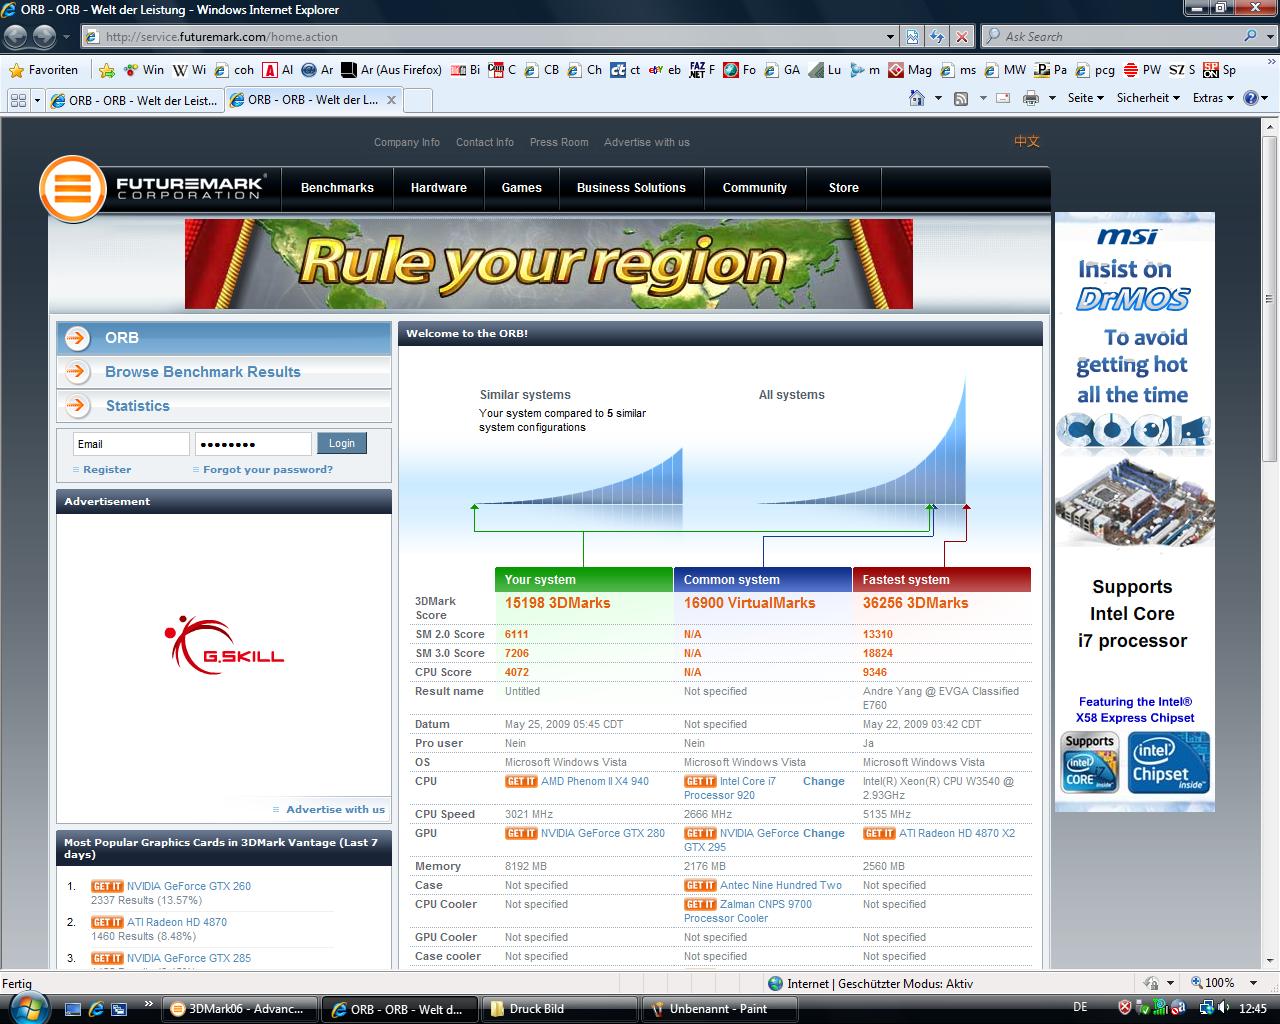Screen dimensions: 1280x1024
Task: Click the Quick Tabs grid icon
Action: click(x=18, y=100)
